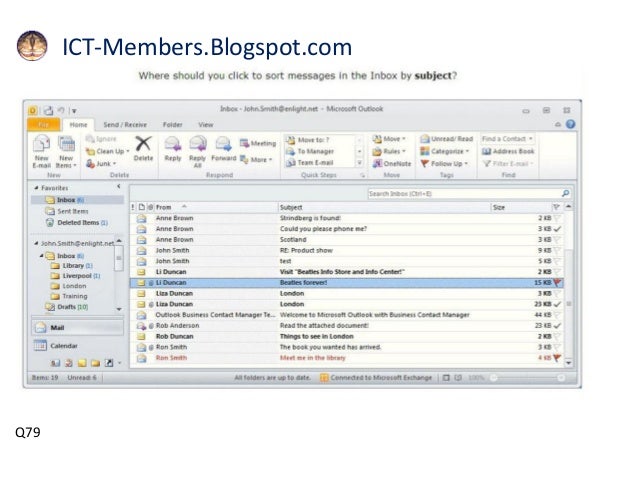
Task: Open the New Items button
Action: click(x=66, y=151)
